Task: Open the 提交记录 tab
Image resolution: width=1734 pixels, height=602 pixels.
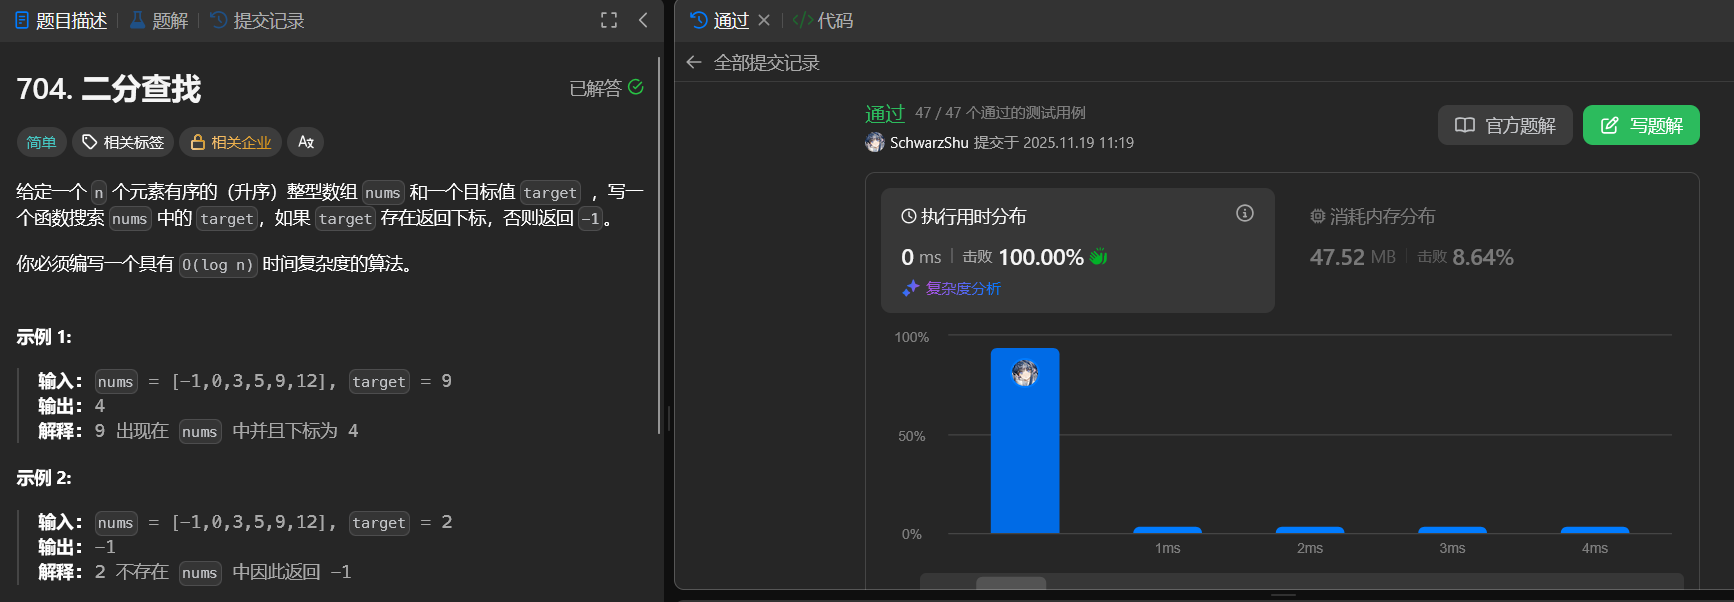Action: (x=258, y=21)
